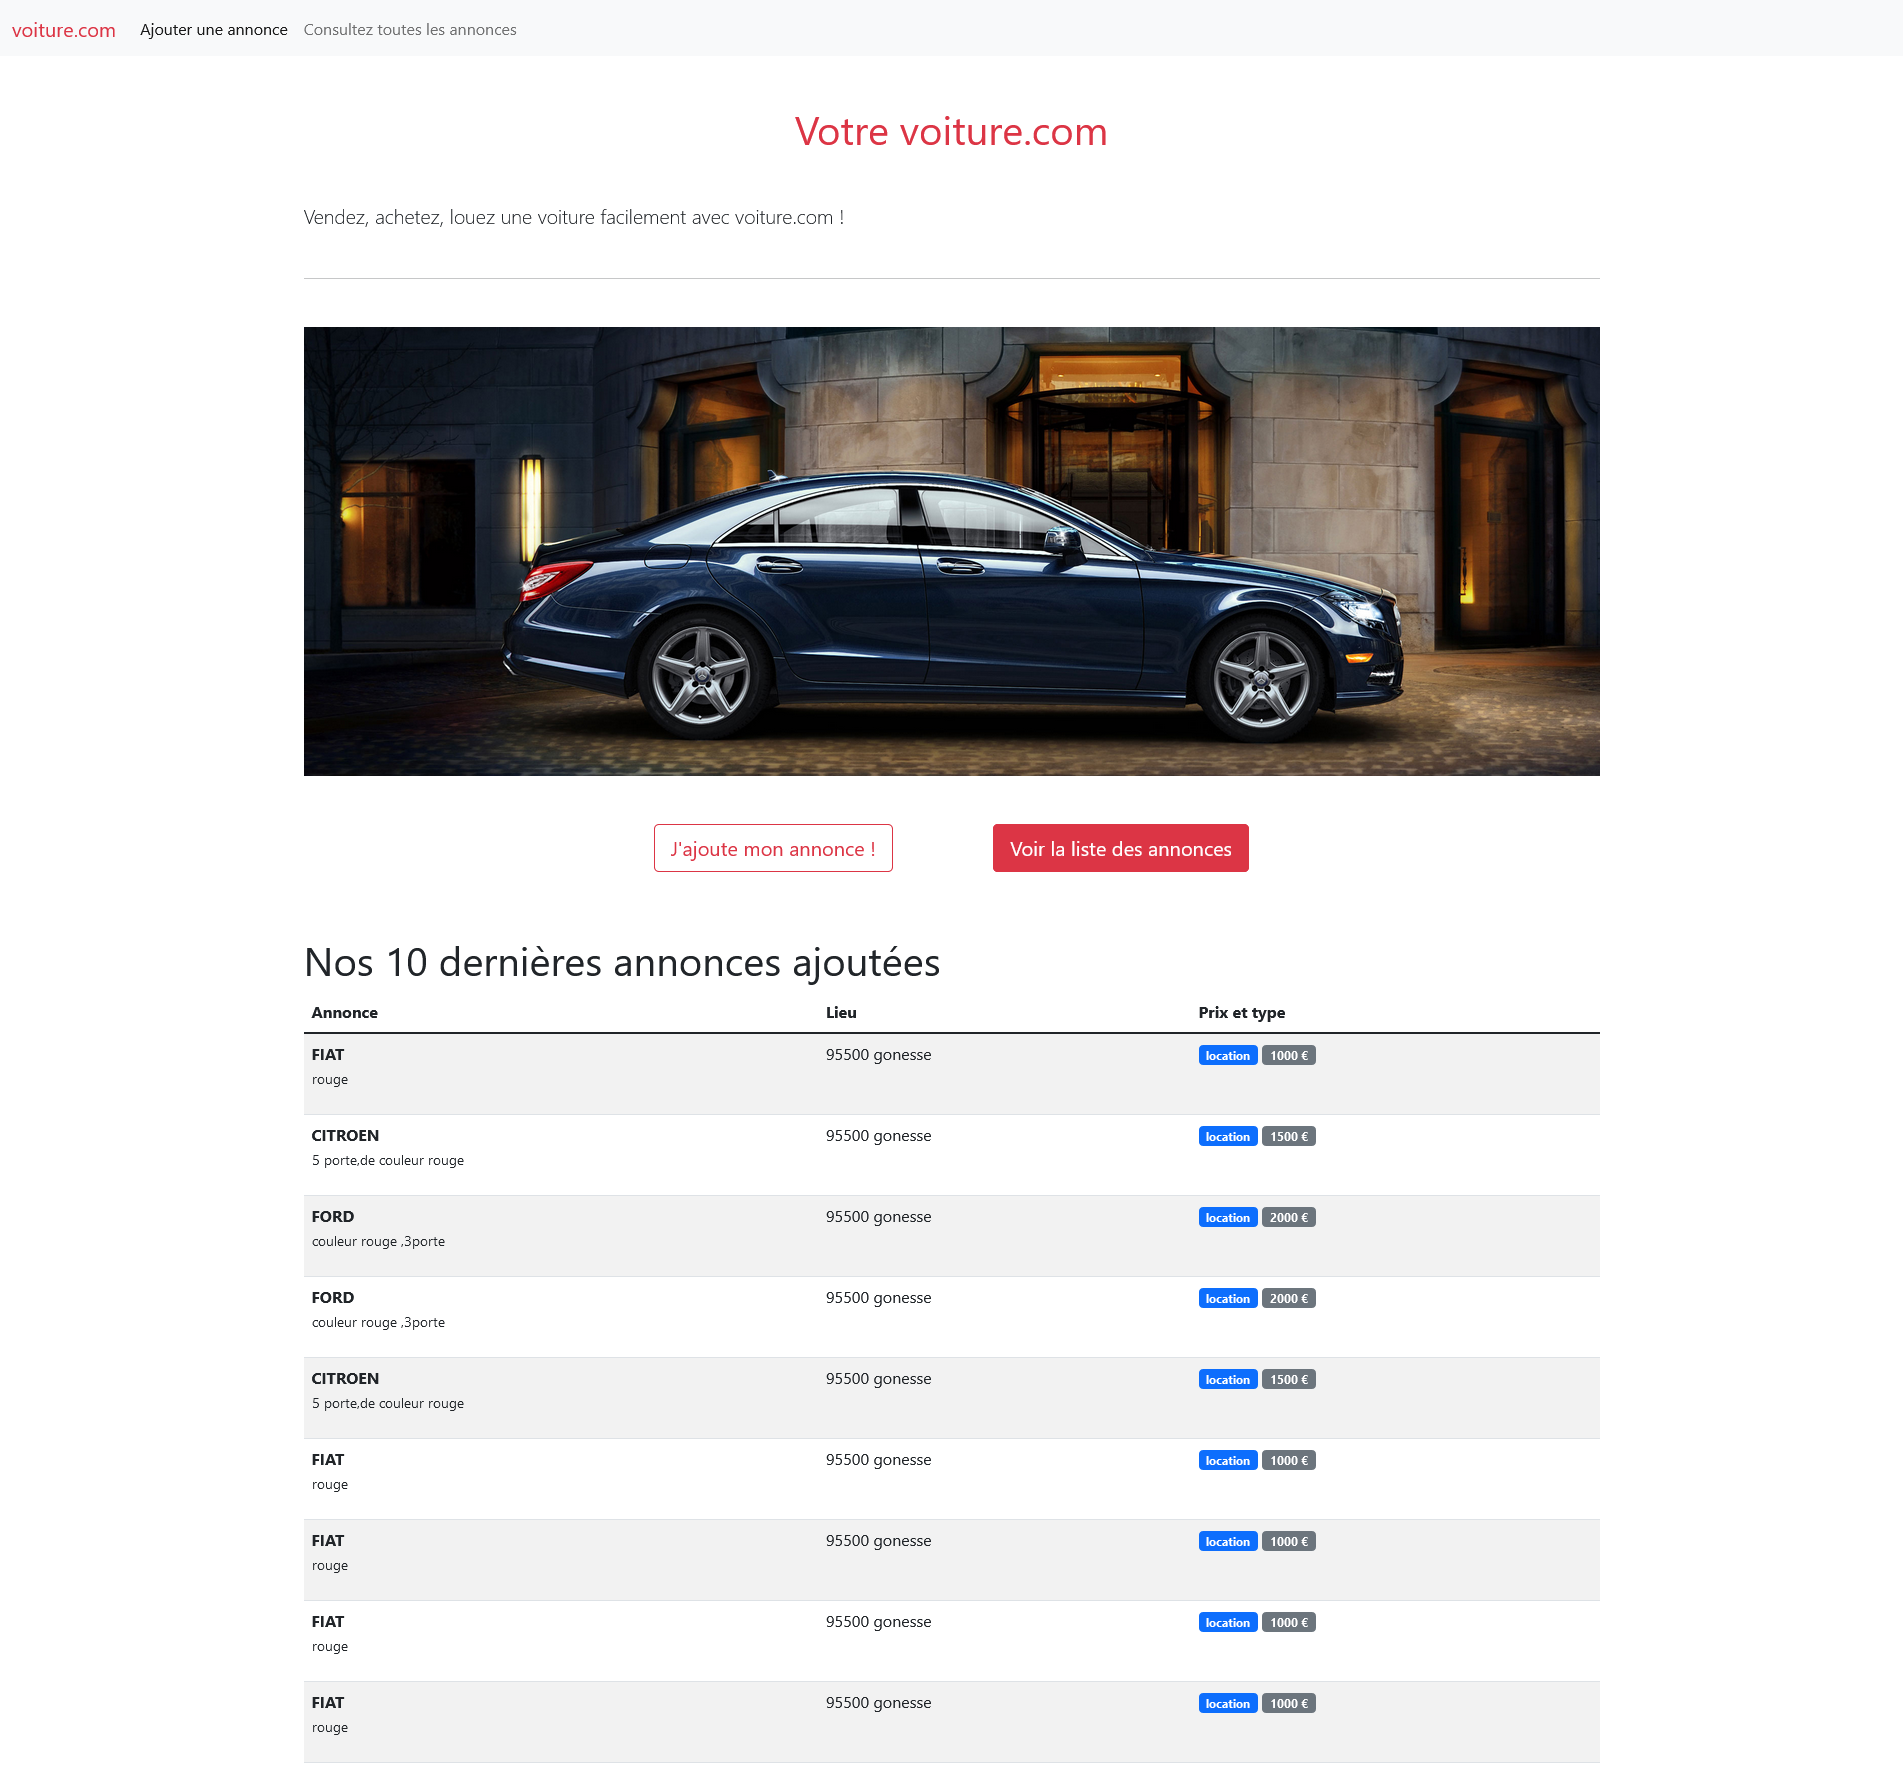Click the second CITROEN row's description text
The image size is (1903, 1779).
tap(388, 1403)
